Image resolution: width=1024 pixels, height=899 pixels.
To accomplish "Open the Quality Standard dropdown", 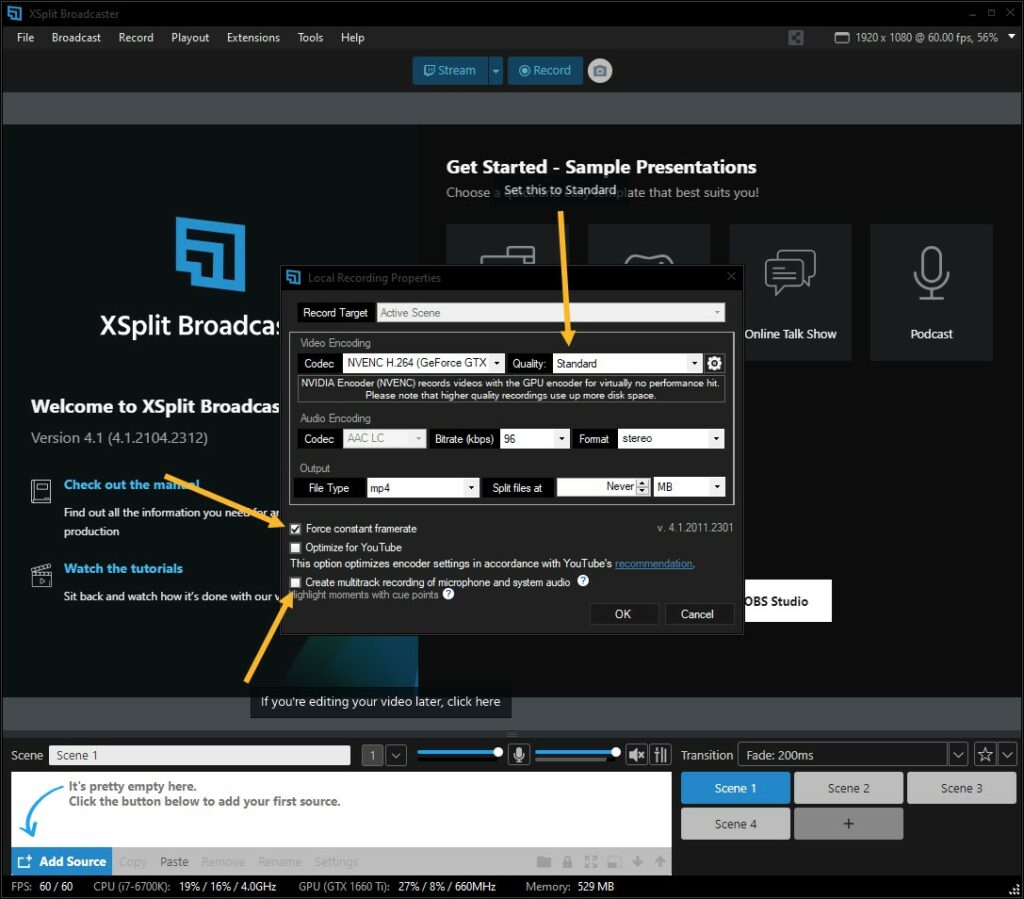I will (628, 363).
